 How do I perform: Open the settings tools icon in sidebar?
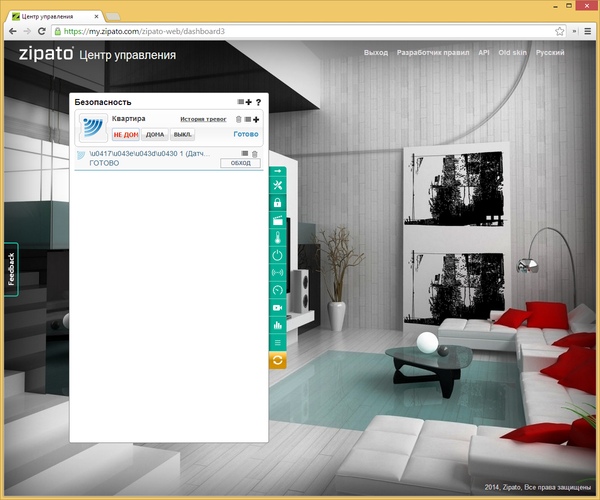click(x=278, y=186)
